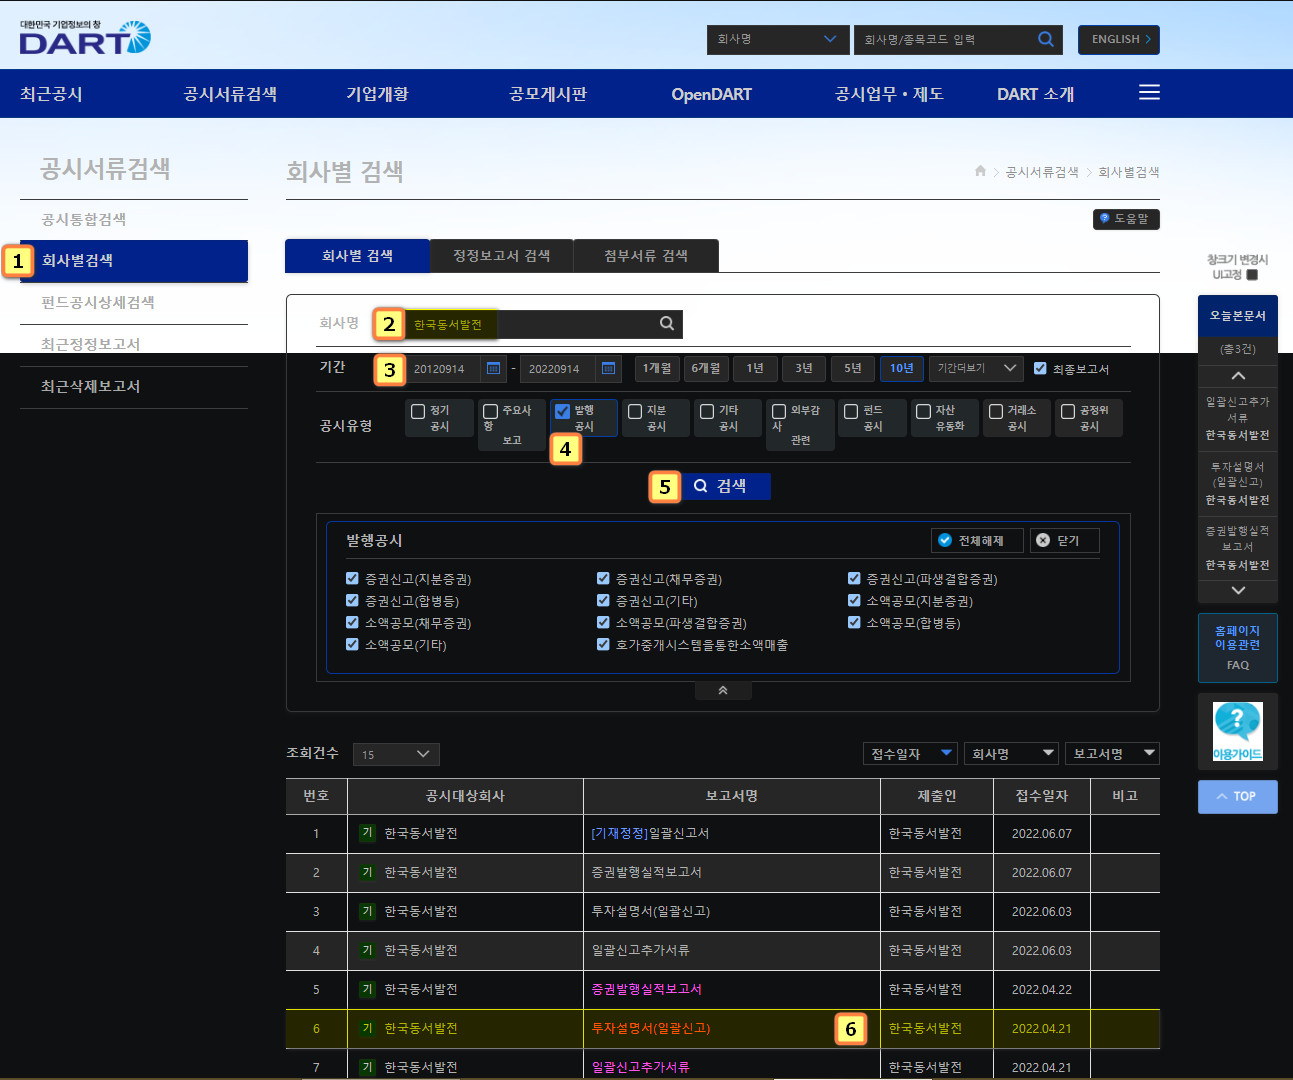Toggle the 정기공시 checkbox

[x=419, y=411]
